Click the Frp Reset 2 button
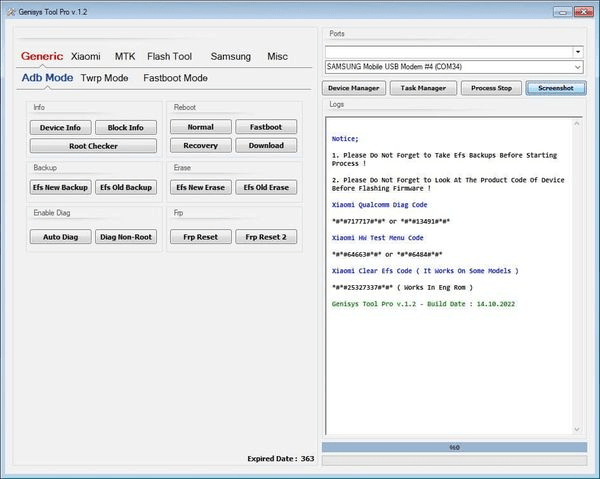The image size is (600, 479). pyautogui.click(x=266, y=237)
